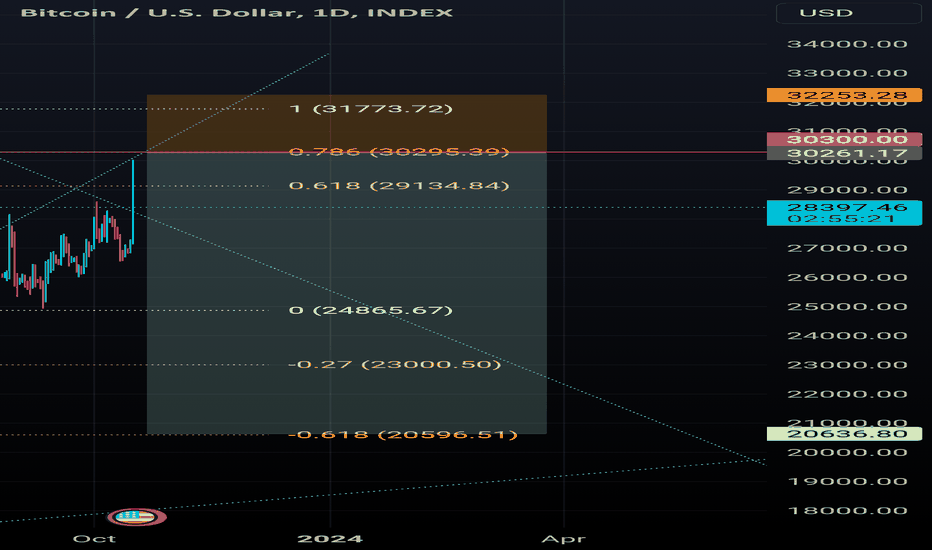Click the 23000.00 price axis tick
The width and height of the screenshot is (932, 550).
click(x=847, y=365)
